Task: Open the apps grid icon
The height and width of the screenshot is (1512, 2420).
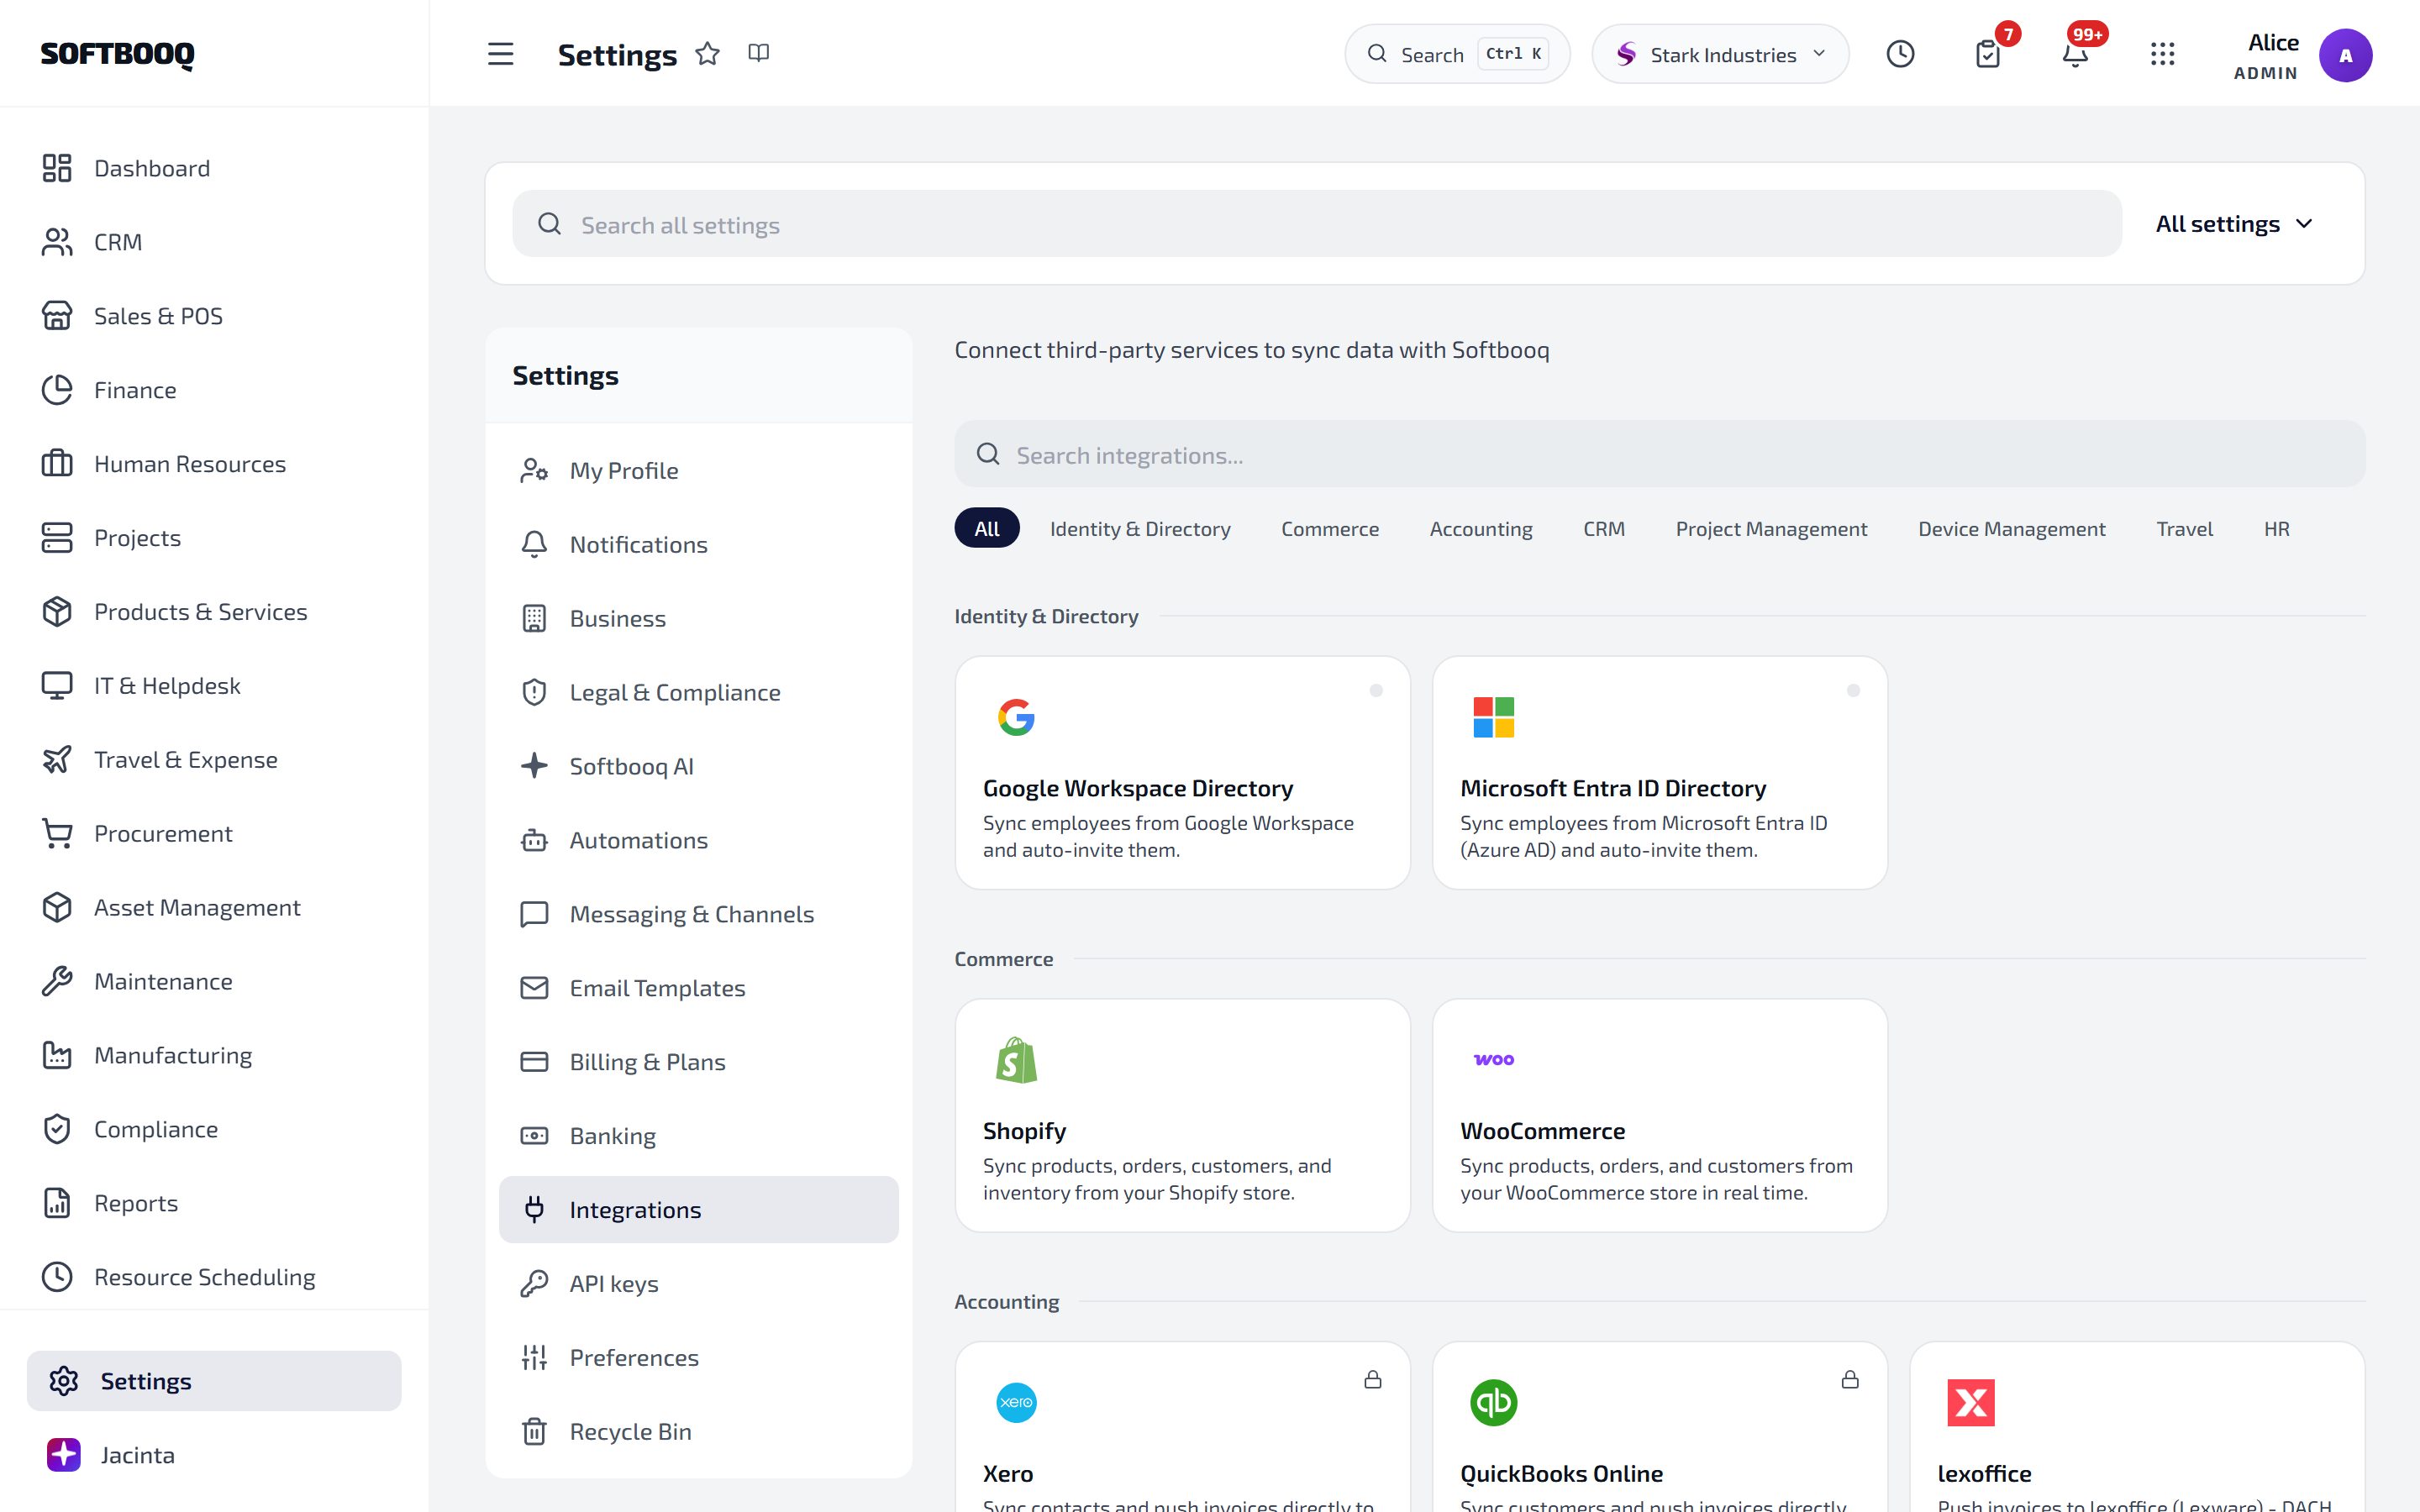Action: pyautogui.click(x=2162, y=54)
